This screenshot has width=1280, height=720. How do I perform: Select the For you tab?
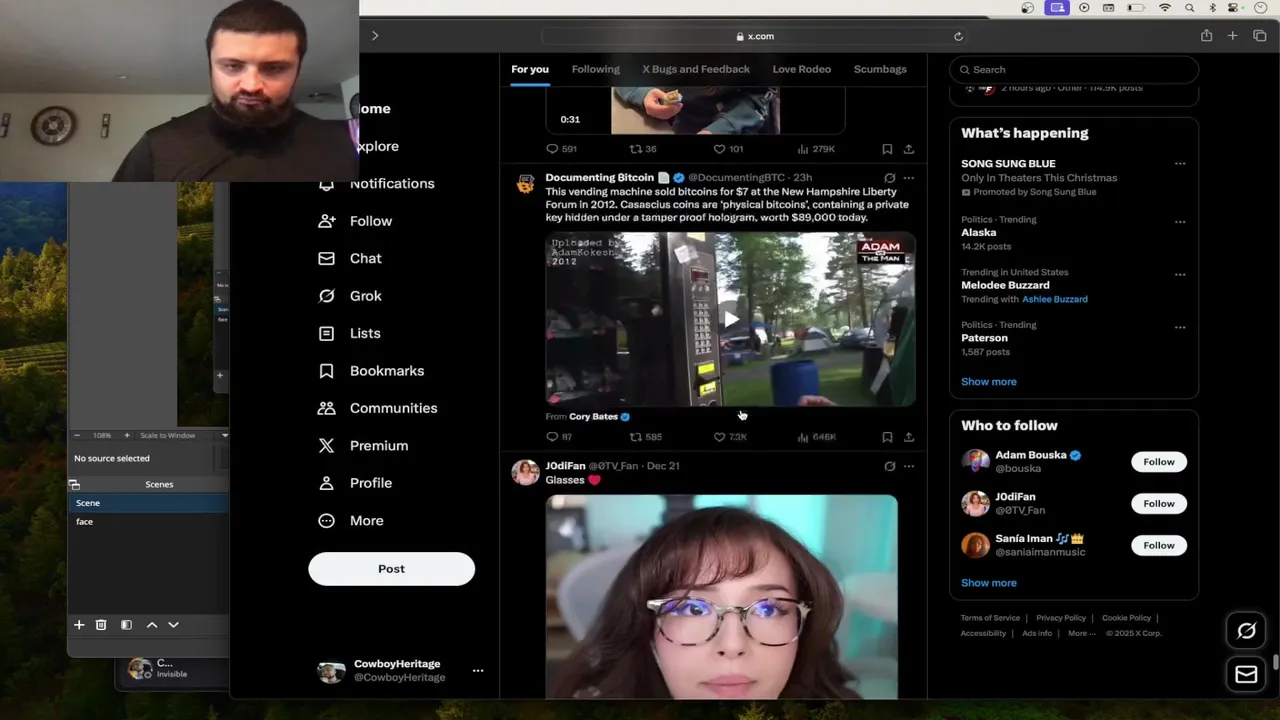[x=530, y=69]
